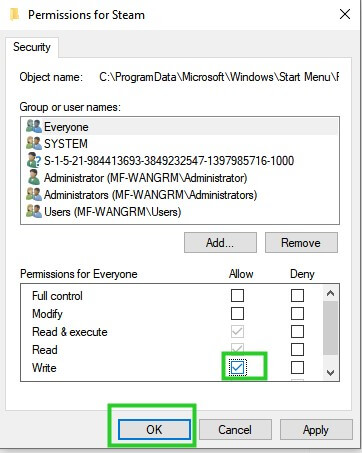Viewport: 362px width, 453px height.
Task: Click the Remove button
Action: 301,243
